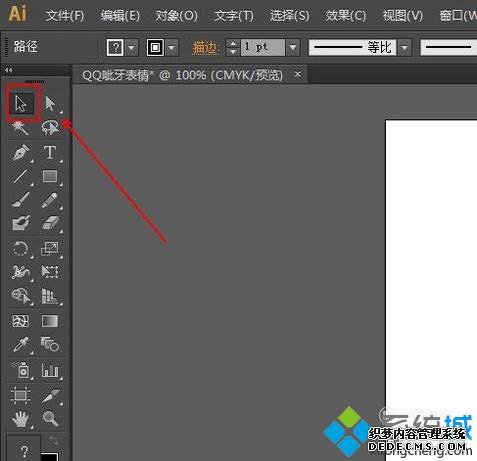Select the Direct Selection tool
Image resolution: width=477 pixels, height=461 pixels.
click(50, 104)
